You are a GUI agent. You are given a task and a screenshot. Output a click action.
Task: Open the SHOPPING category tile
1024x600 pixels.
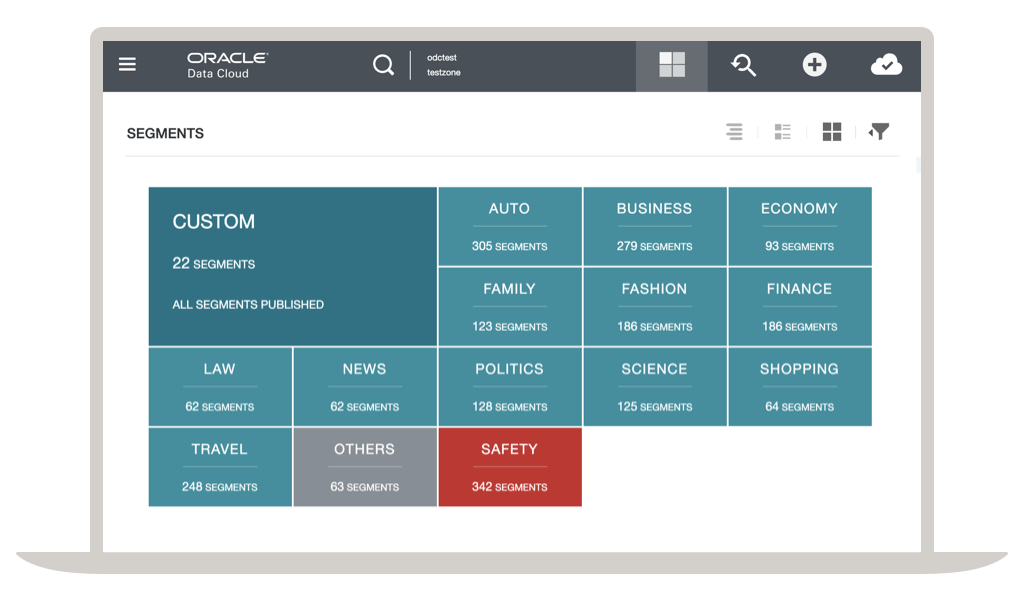click(x=800, y=387)
